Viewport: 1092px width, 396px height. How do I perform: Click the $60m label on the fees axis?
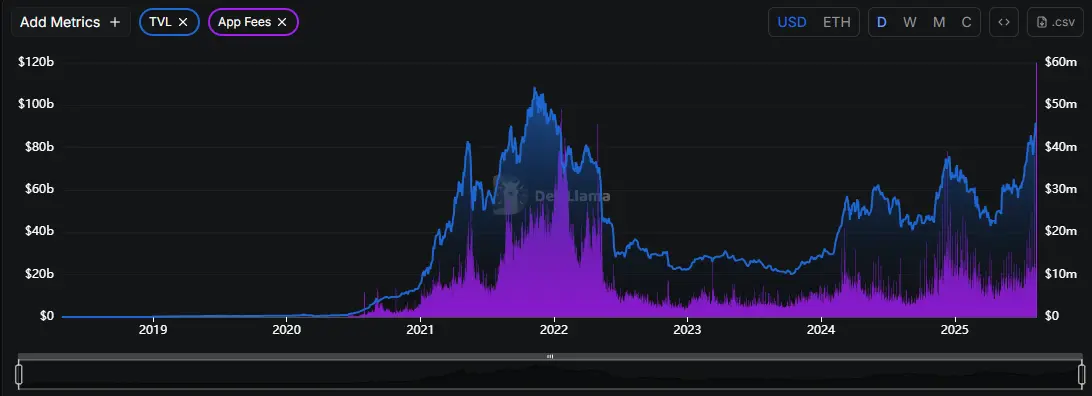pyautogui.click(x=1061, y=62)
